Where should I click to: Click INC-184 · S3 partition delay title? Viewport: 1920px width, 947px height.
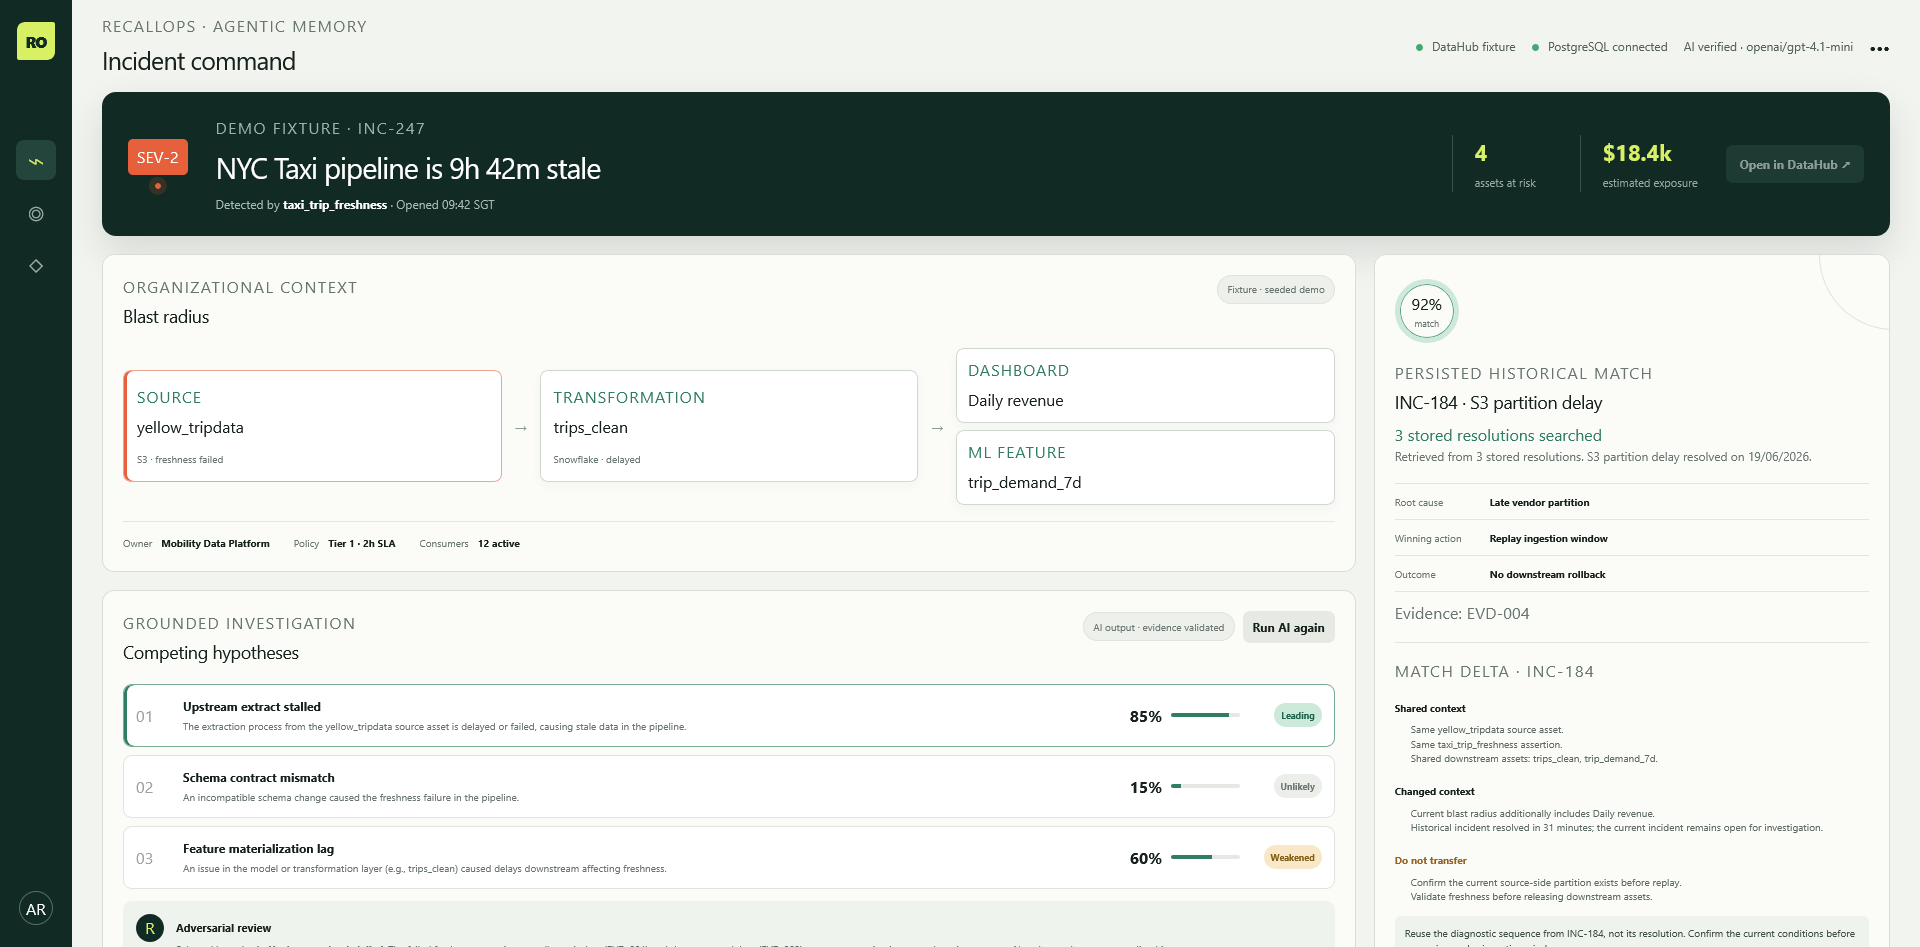pyautogui.click(x=1498, y=403)
